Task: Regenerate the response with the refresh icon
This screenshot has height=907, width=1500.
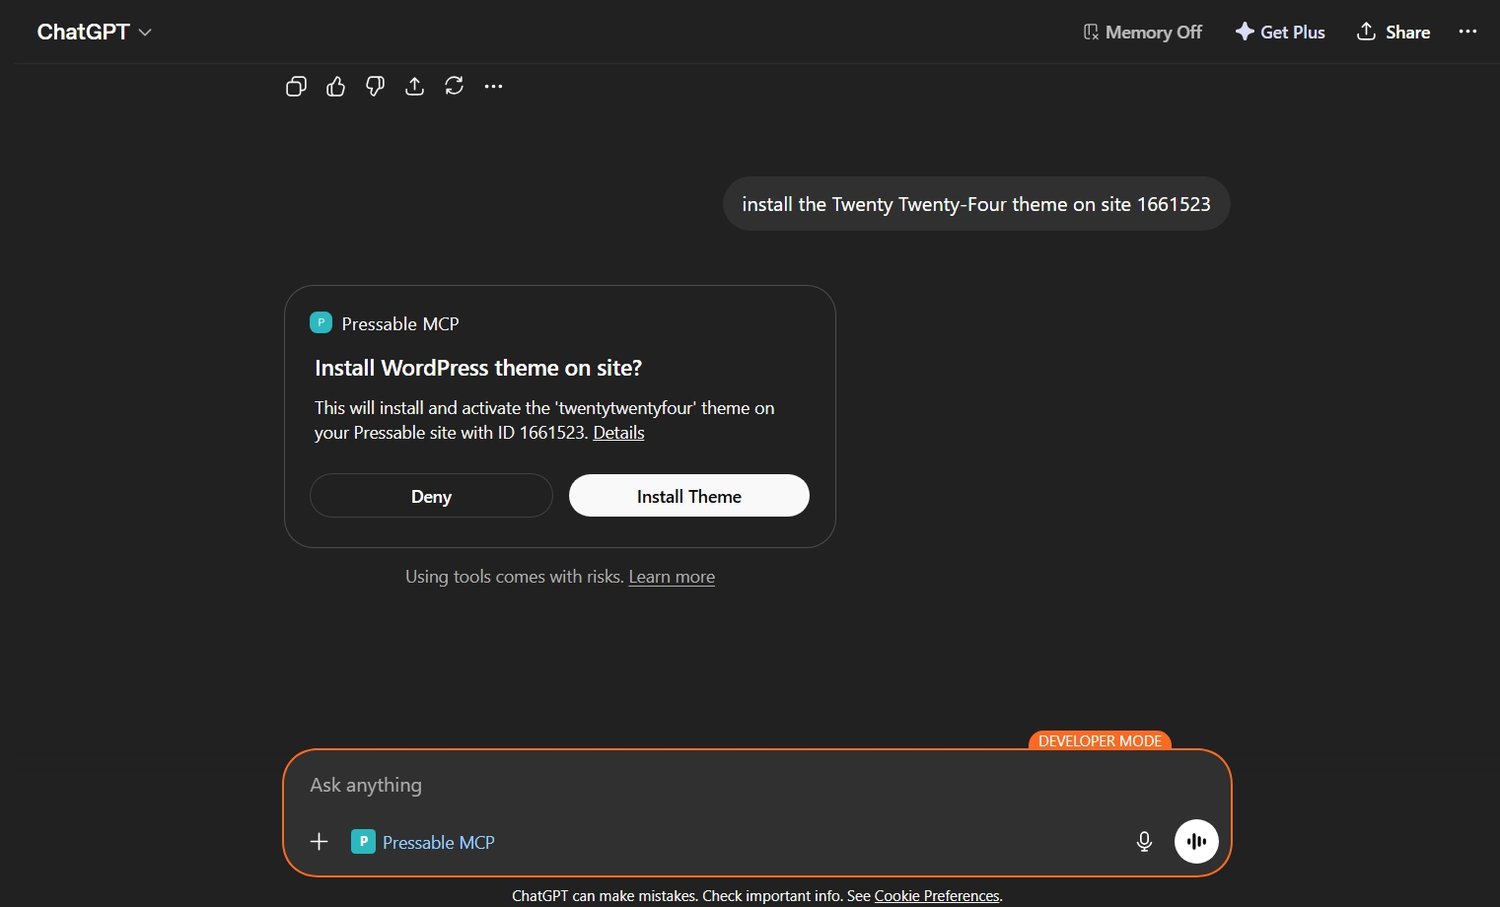Action: [454, 87]
